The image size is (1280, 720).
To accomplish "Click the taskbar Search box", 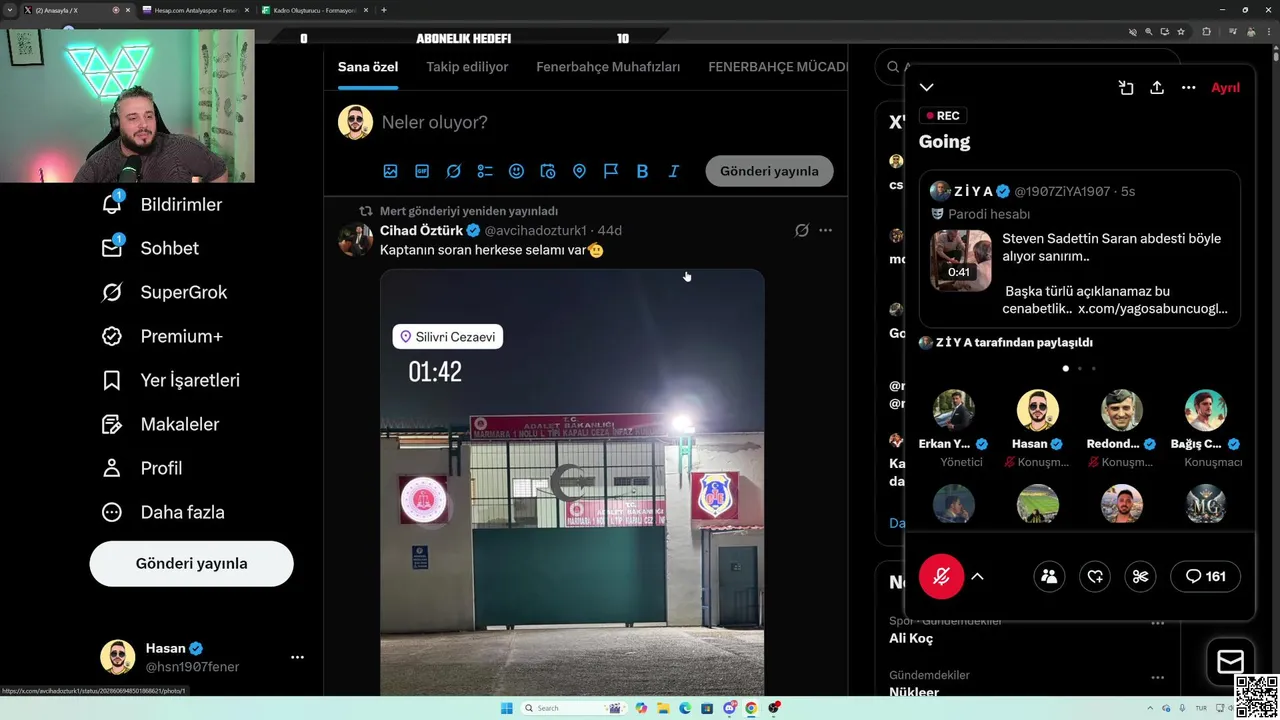I will click(x=572, y=708).
